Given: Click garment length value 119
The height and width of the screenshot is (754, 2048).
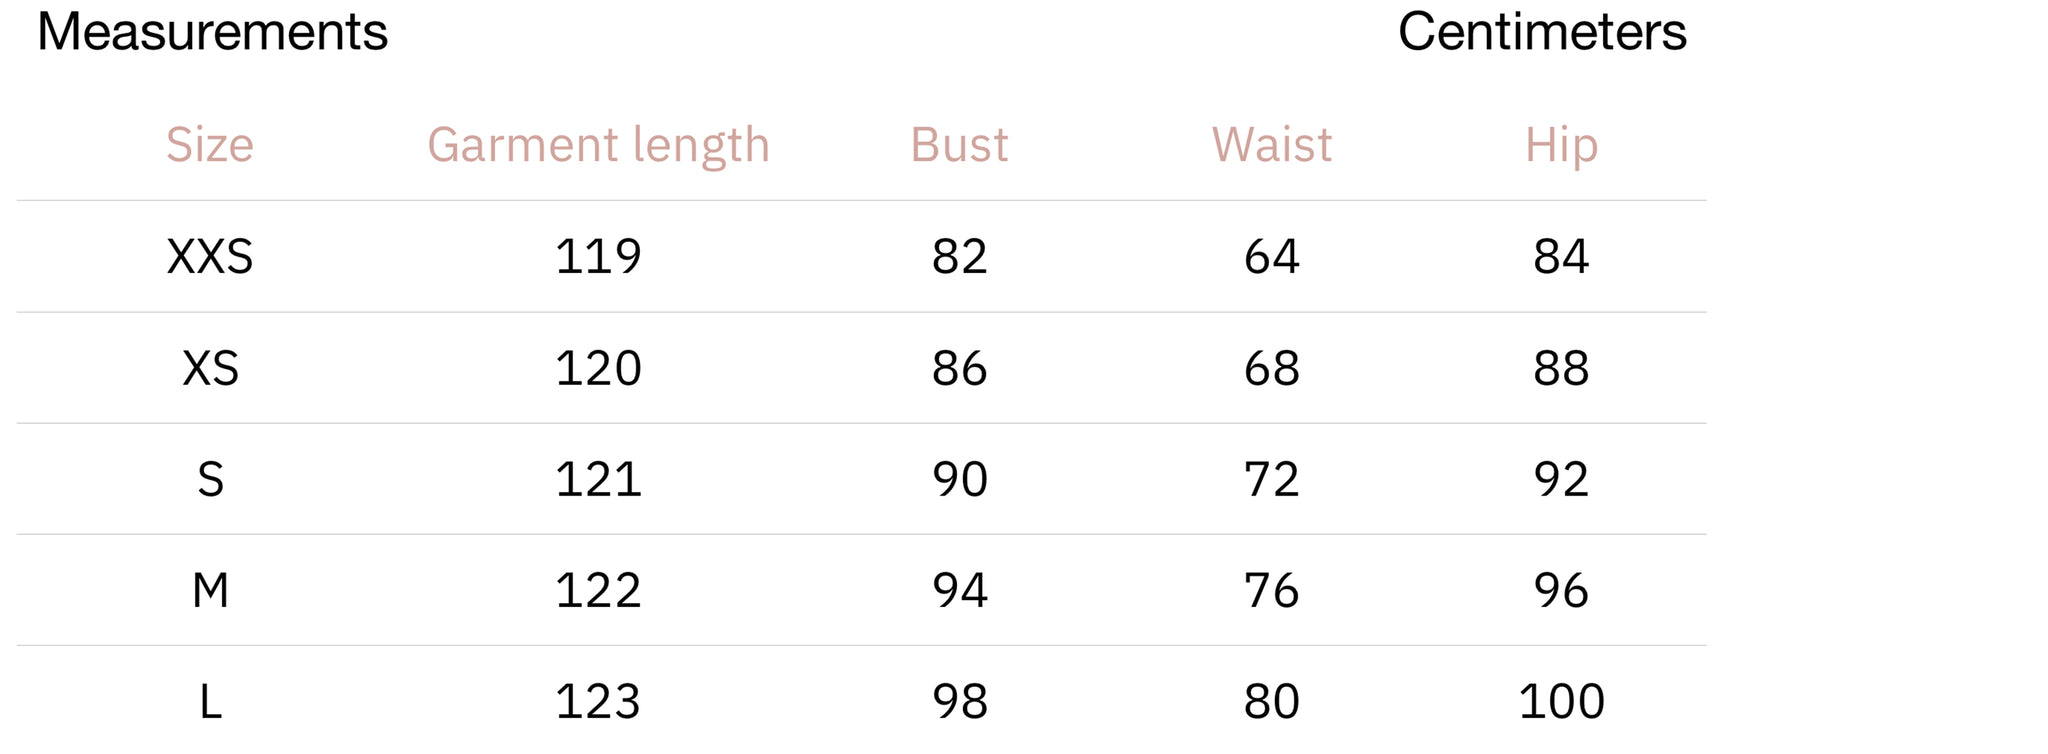Looking at the screenshot, I should point(598,257).
